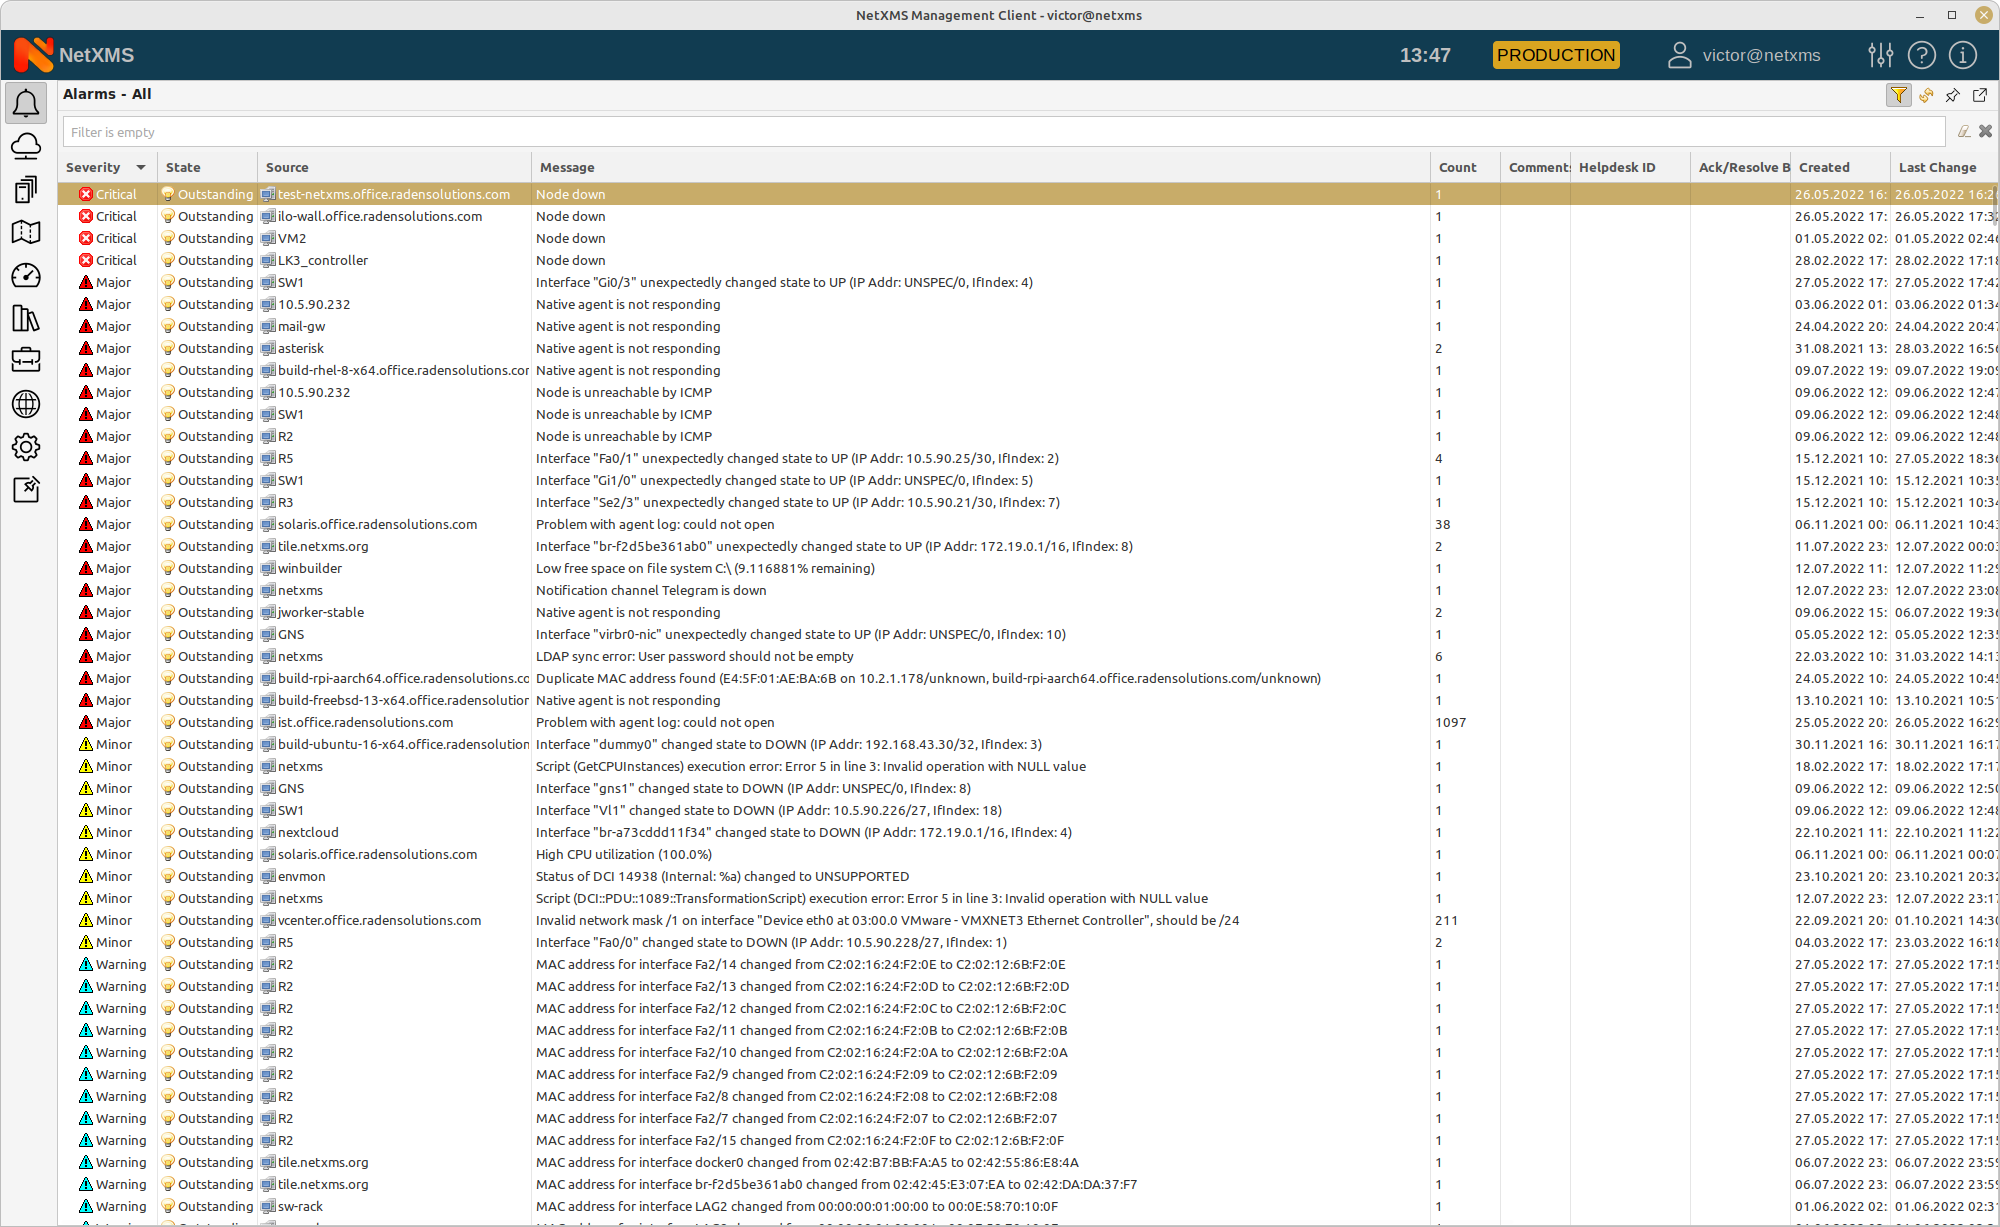Viewport: 2000px width, 1227px height.
Task: Click the PRODUCTION server badge
Action: (x=1556, y=55)
